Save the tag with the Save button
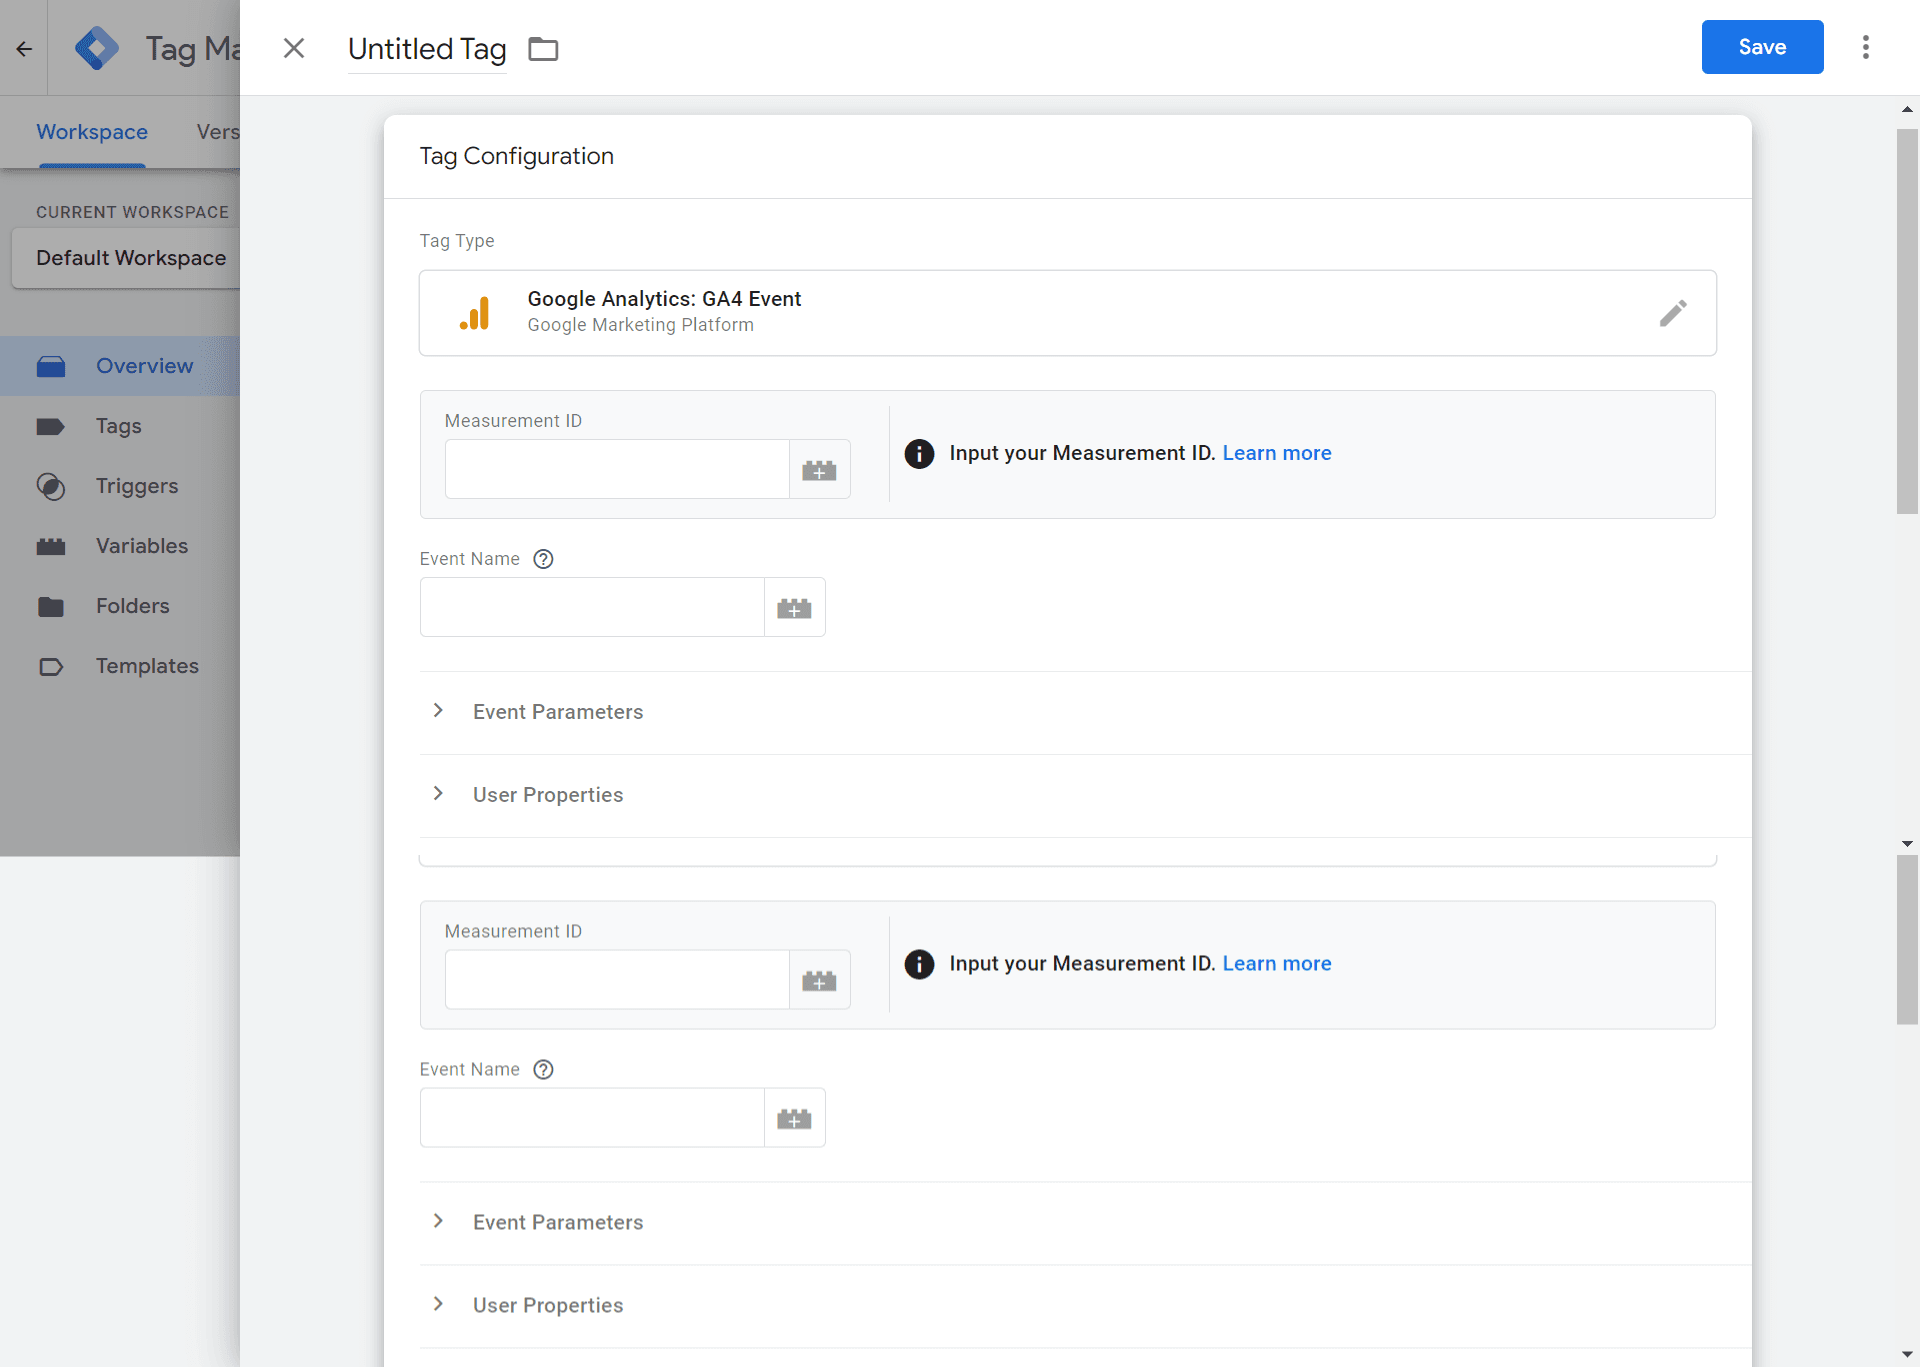Viewport: 1920px width, 1368px height. tap(1761, 47)
